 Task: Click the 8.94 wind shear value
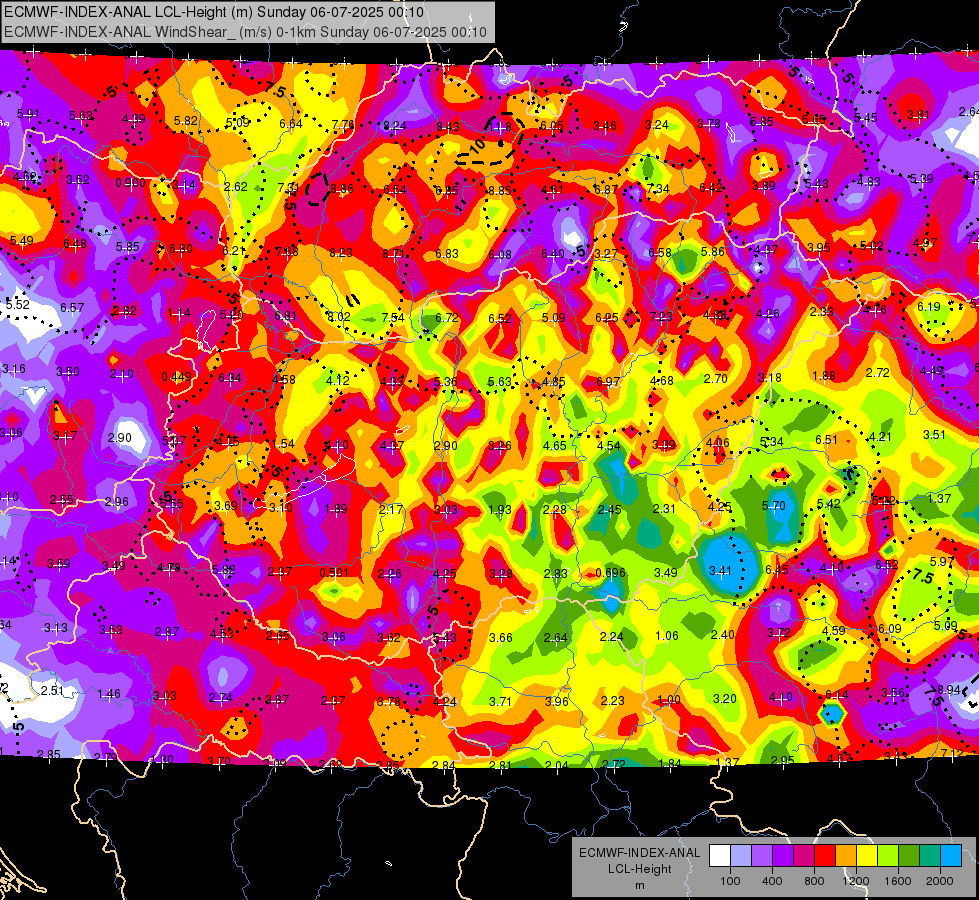(x=949, y=690)
